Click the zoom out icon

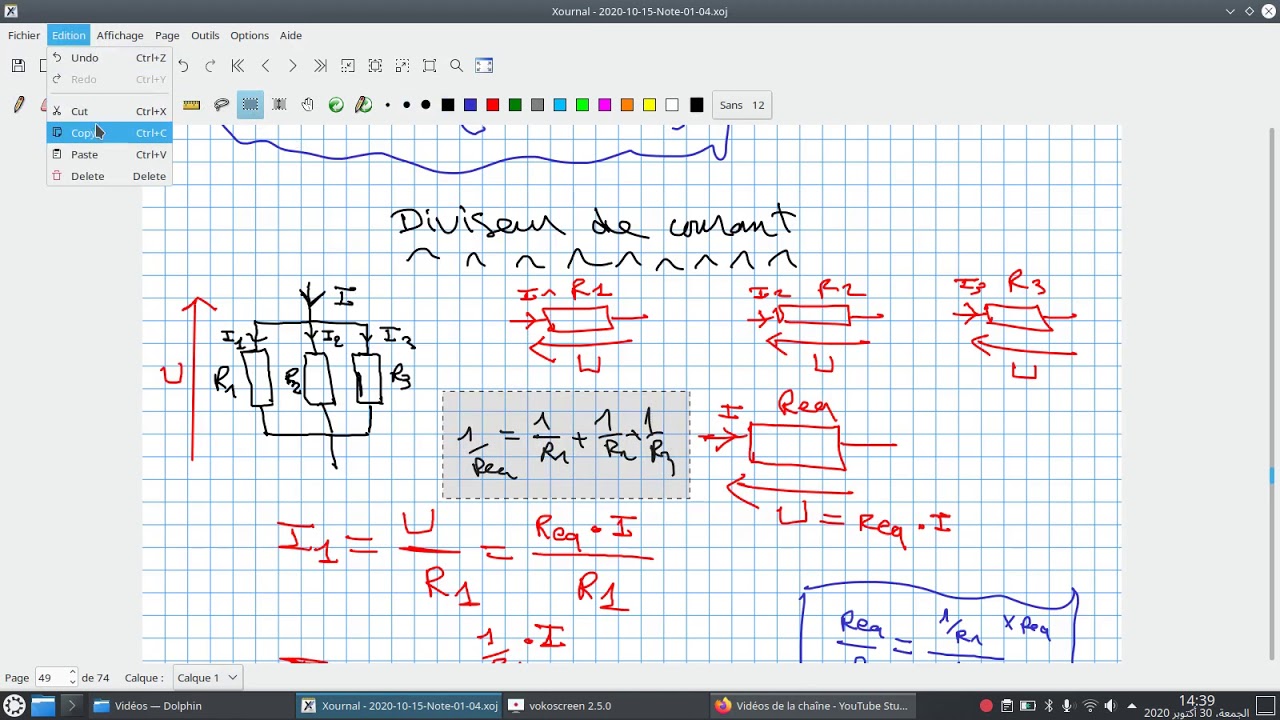(348, 66)
